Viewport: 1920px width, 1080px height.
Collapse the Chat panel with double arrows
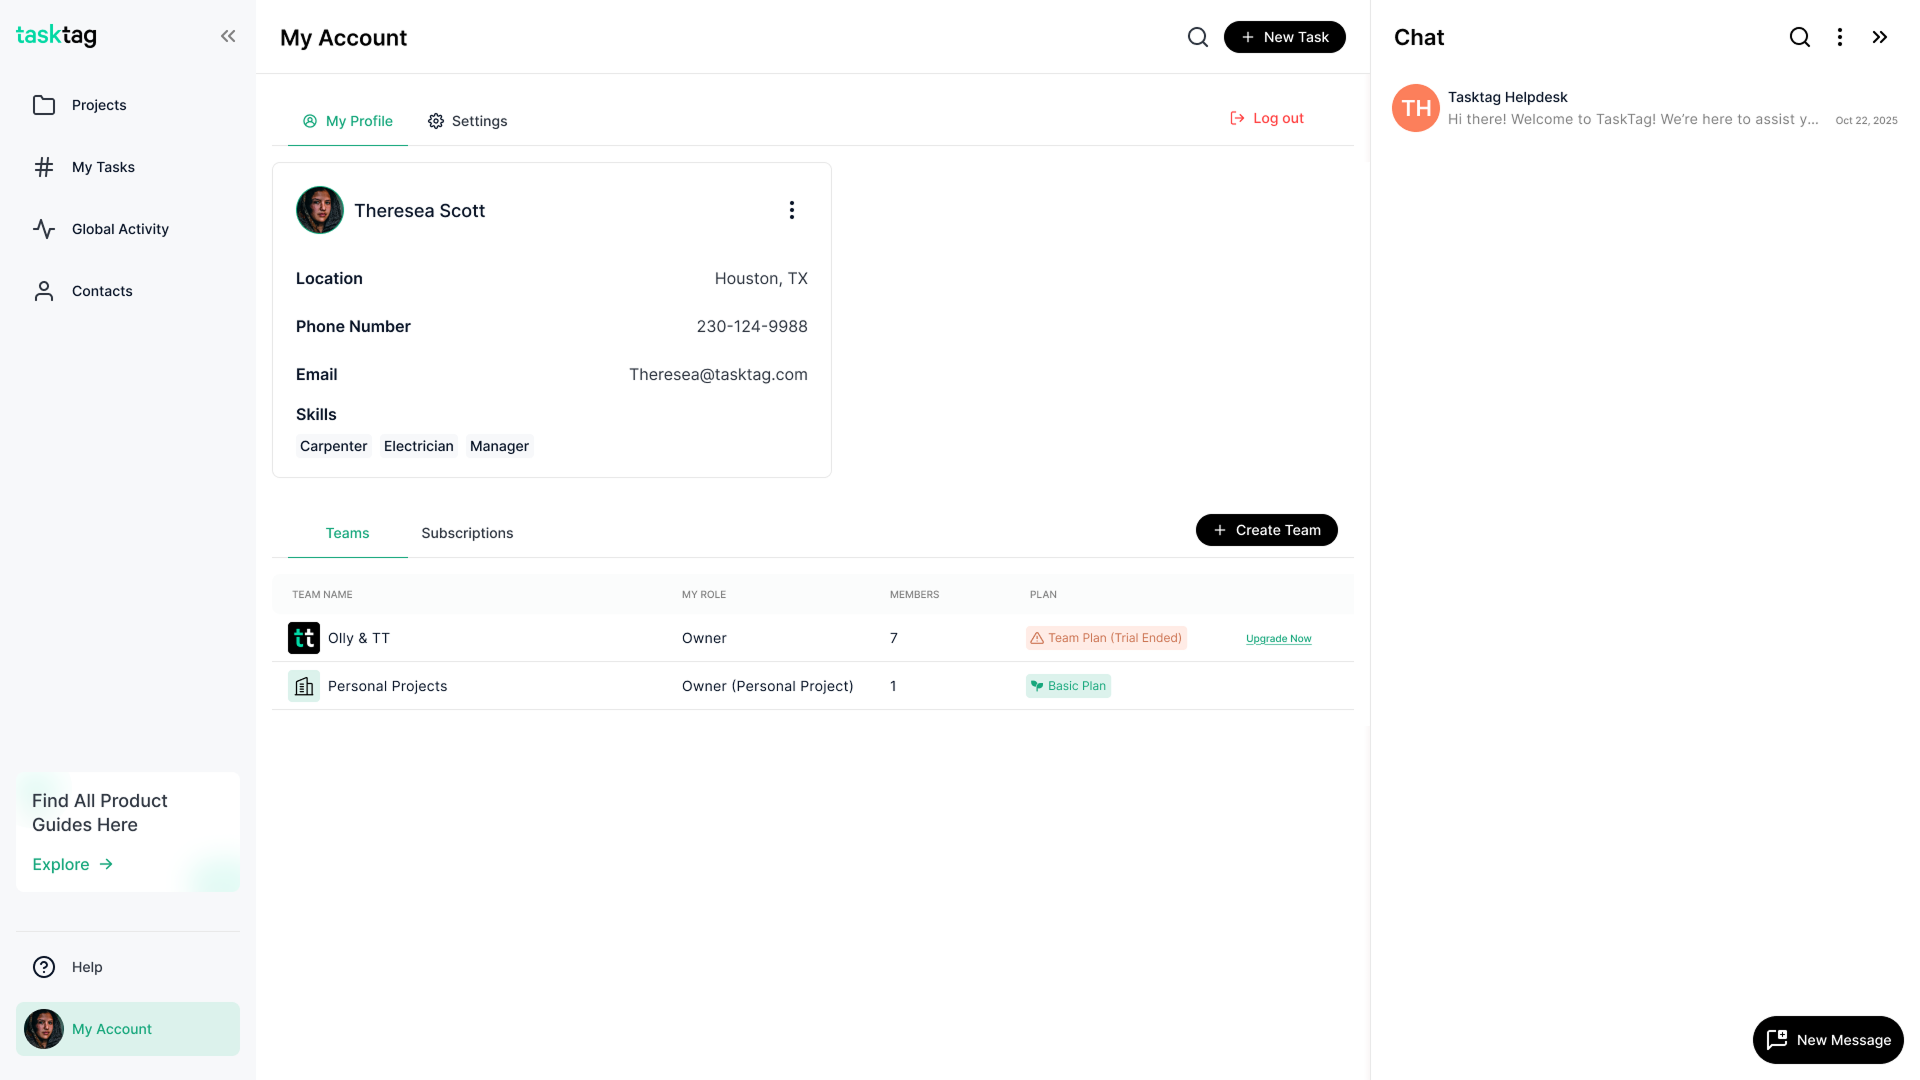point(1880,37)
